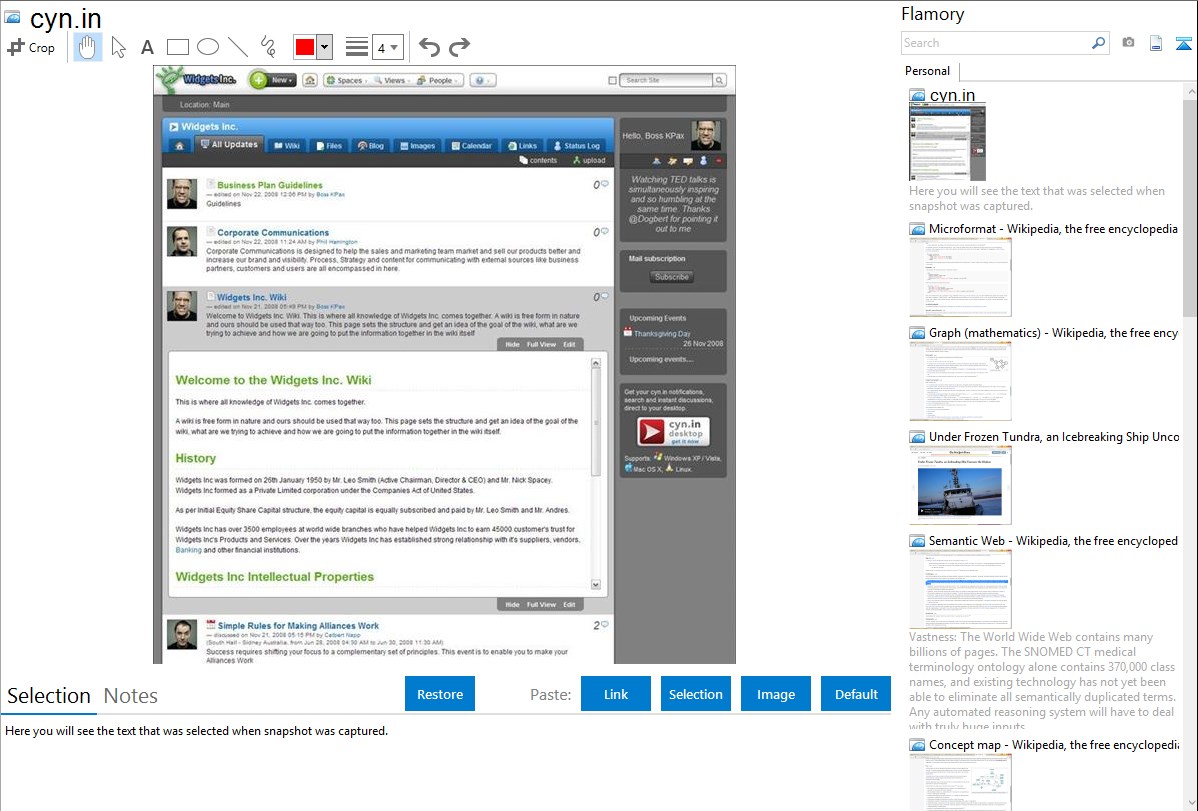Redo the last annotation
This screenshot has height=811, width=1198.
click(459, 47)
